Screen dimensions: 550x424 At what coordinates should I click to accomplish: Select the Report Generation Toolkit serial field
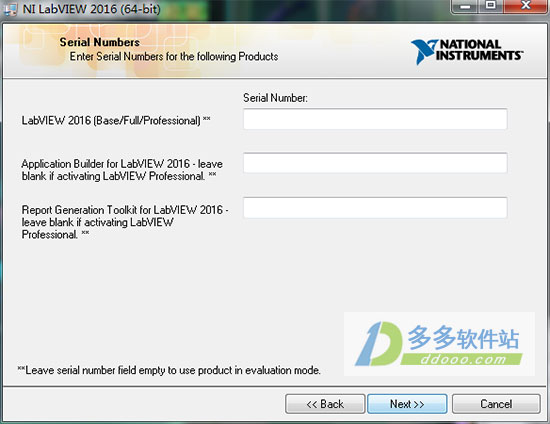coord(375,208)
